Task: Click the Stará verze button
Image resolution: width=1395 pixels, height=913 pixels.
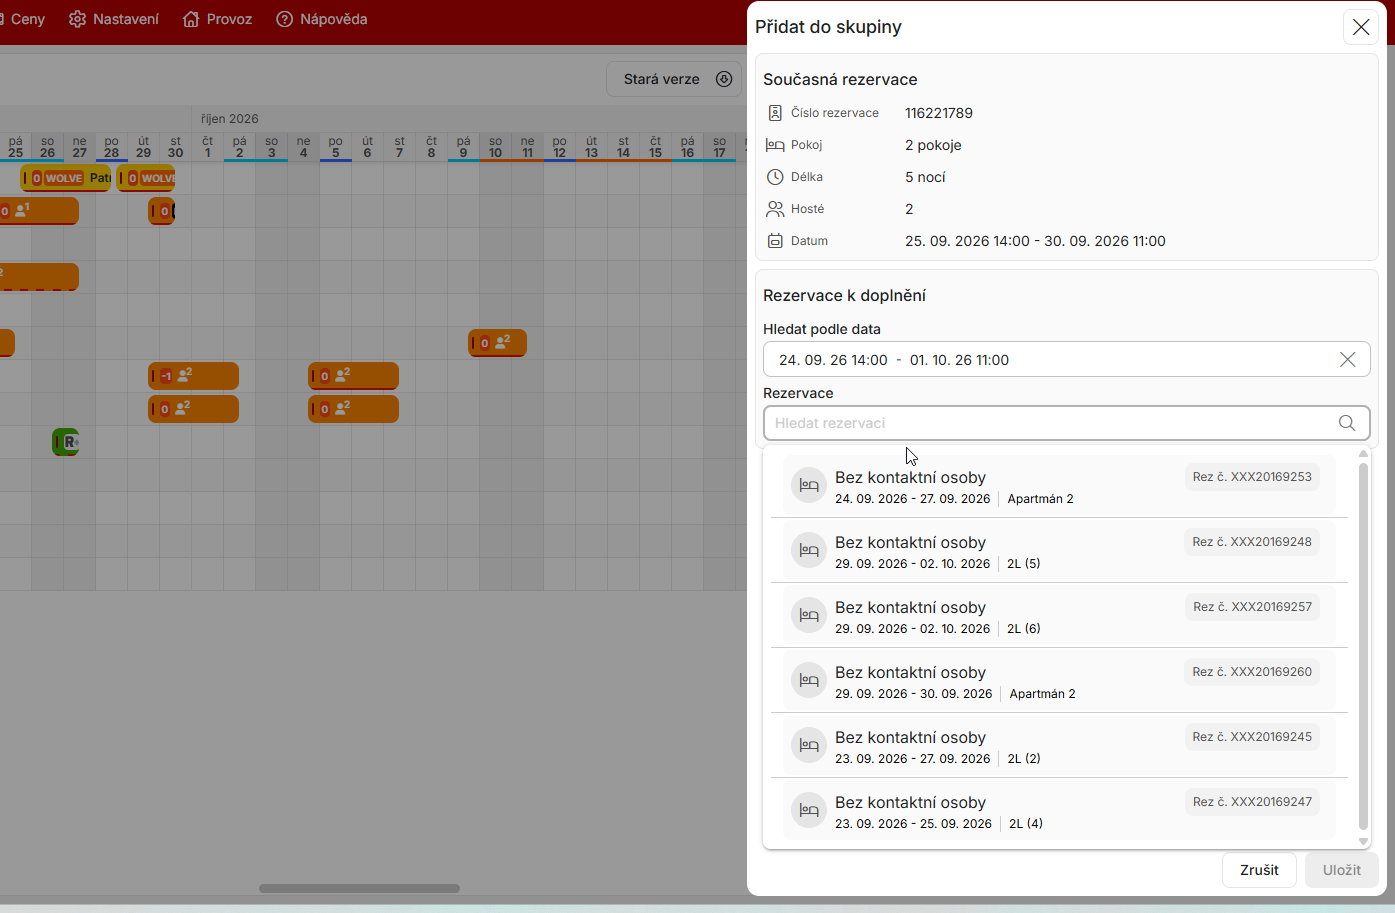Action: point(674,79)
